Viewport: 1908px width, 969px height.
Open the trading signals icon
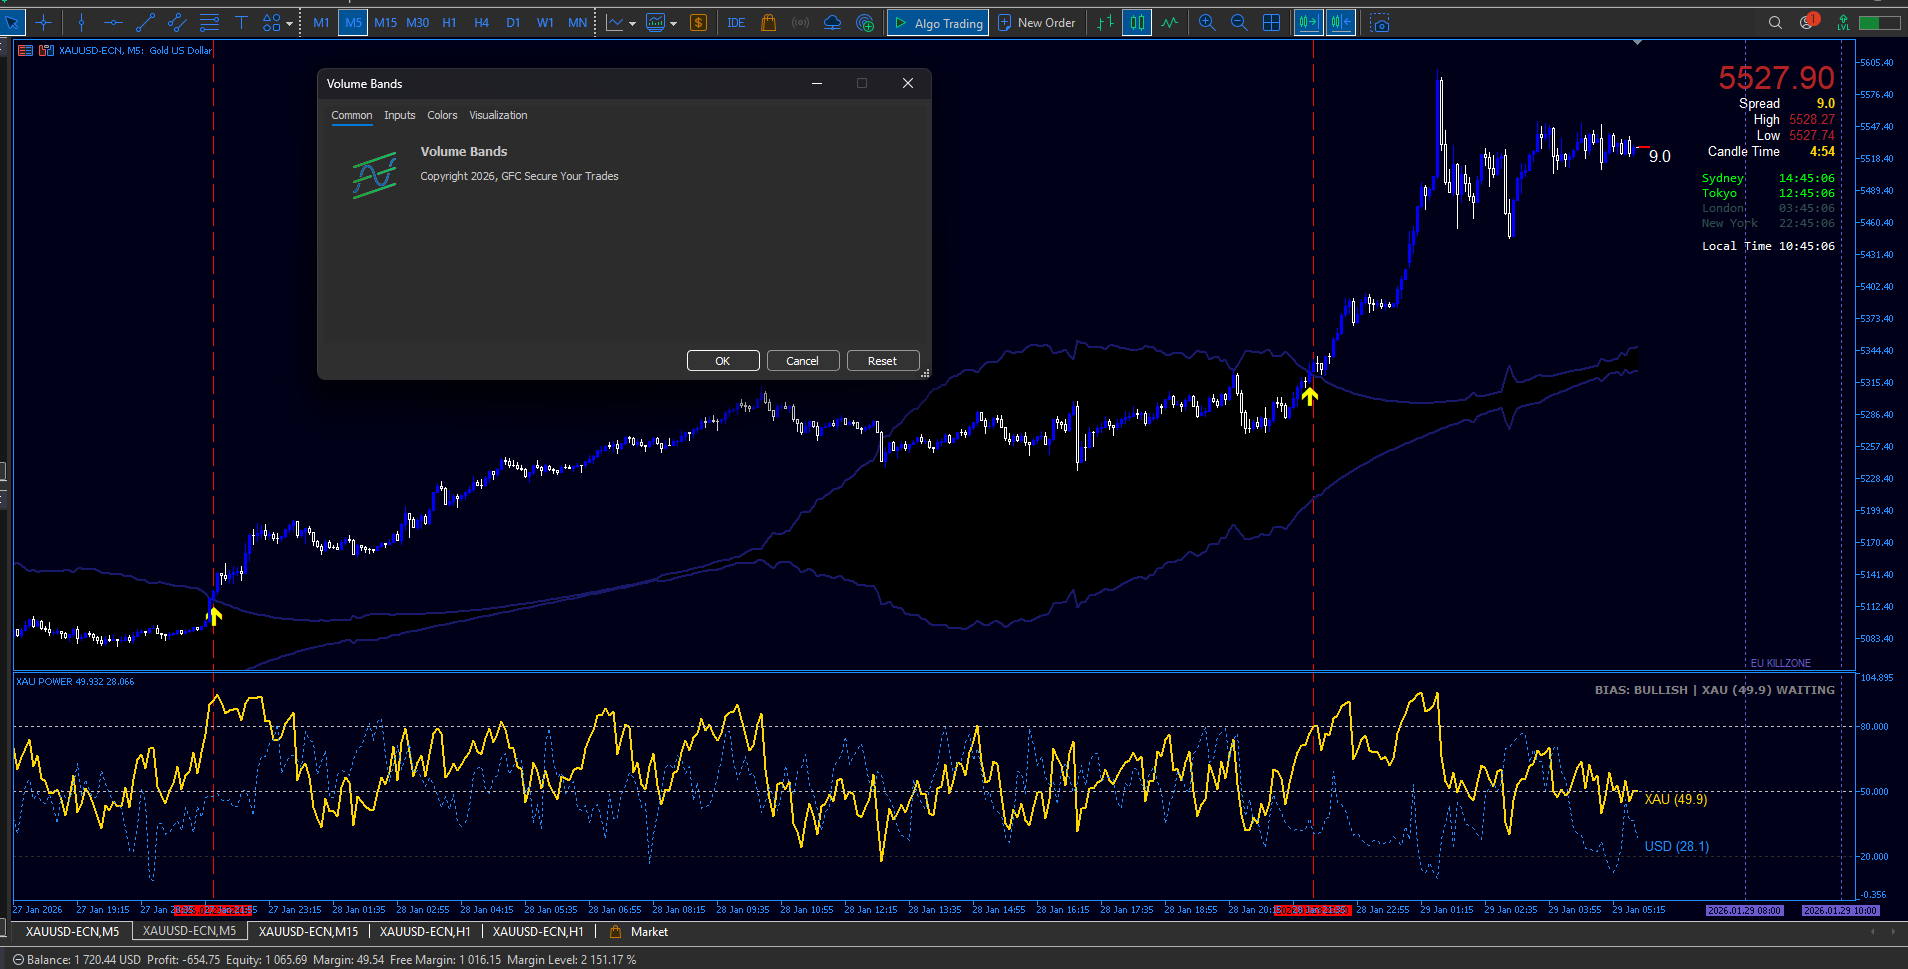tap(800, 22)
